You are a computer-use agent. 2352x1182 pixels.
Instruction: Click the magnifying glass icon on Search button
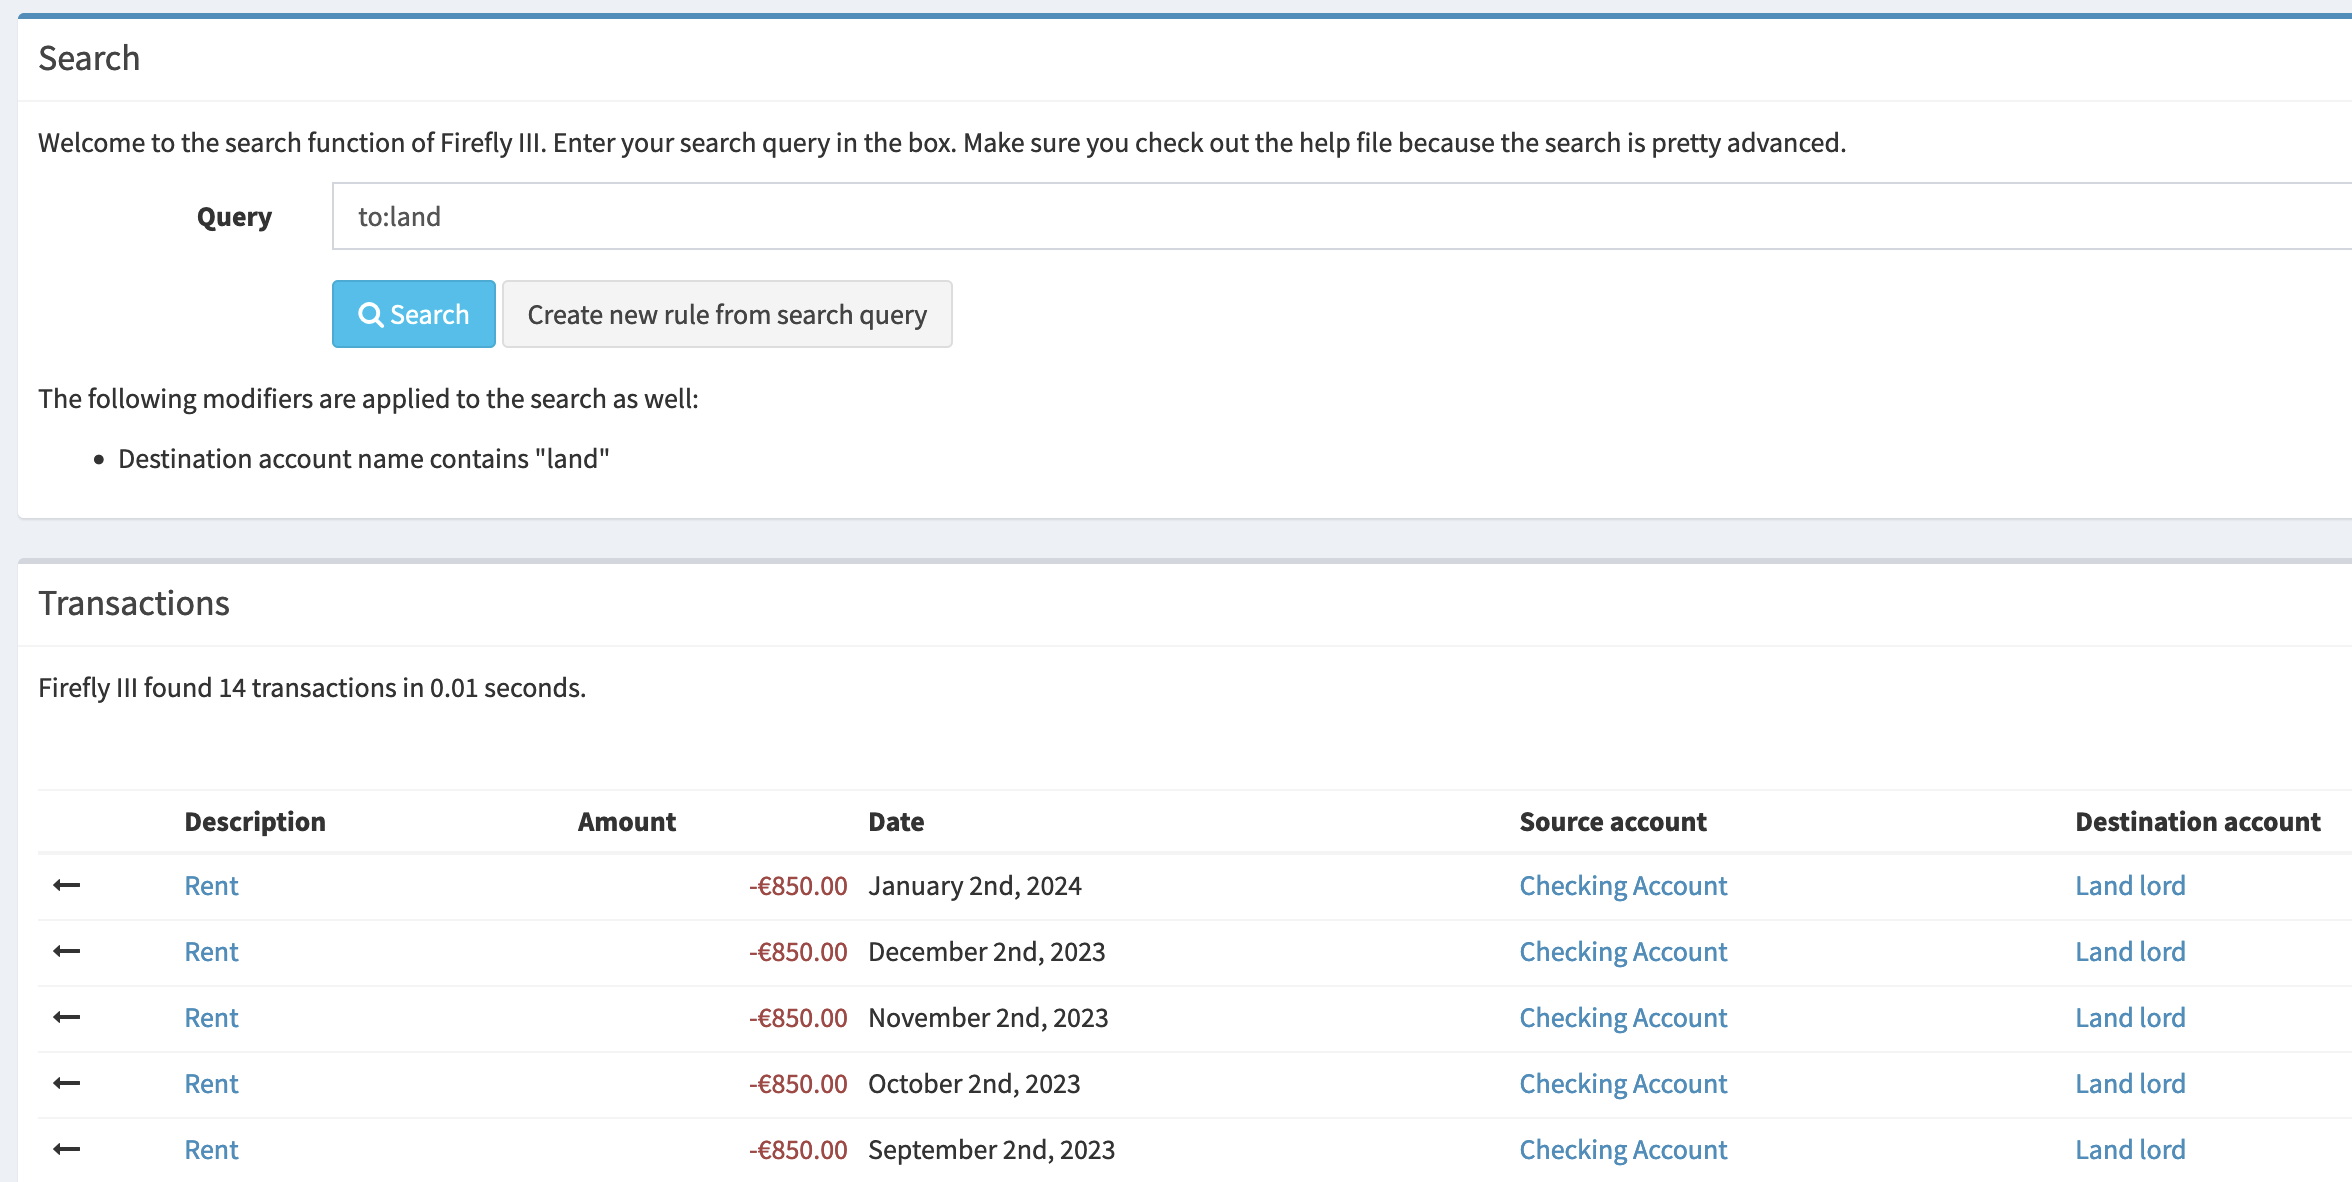(372, 314)
